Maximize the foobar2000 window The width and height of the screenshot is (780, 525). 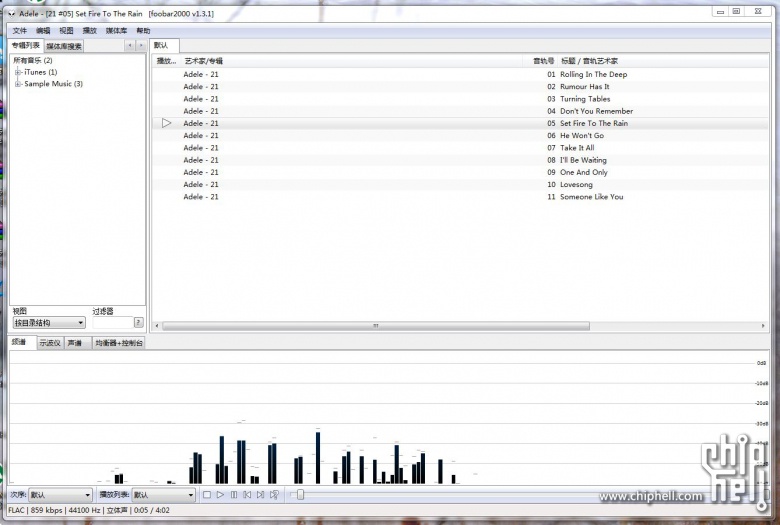coord(737,11)
